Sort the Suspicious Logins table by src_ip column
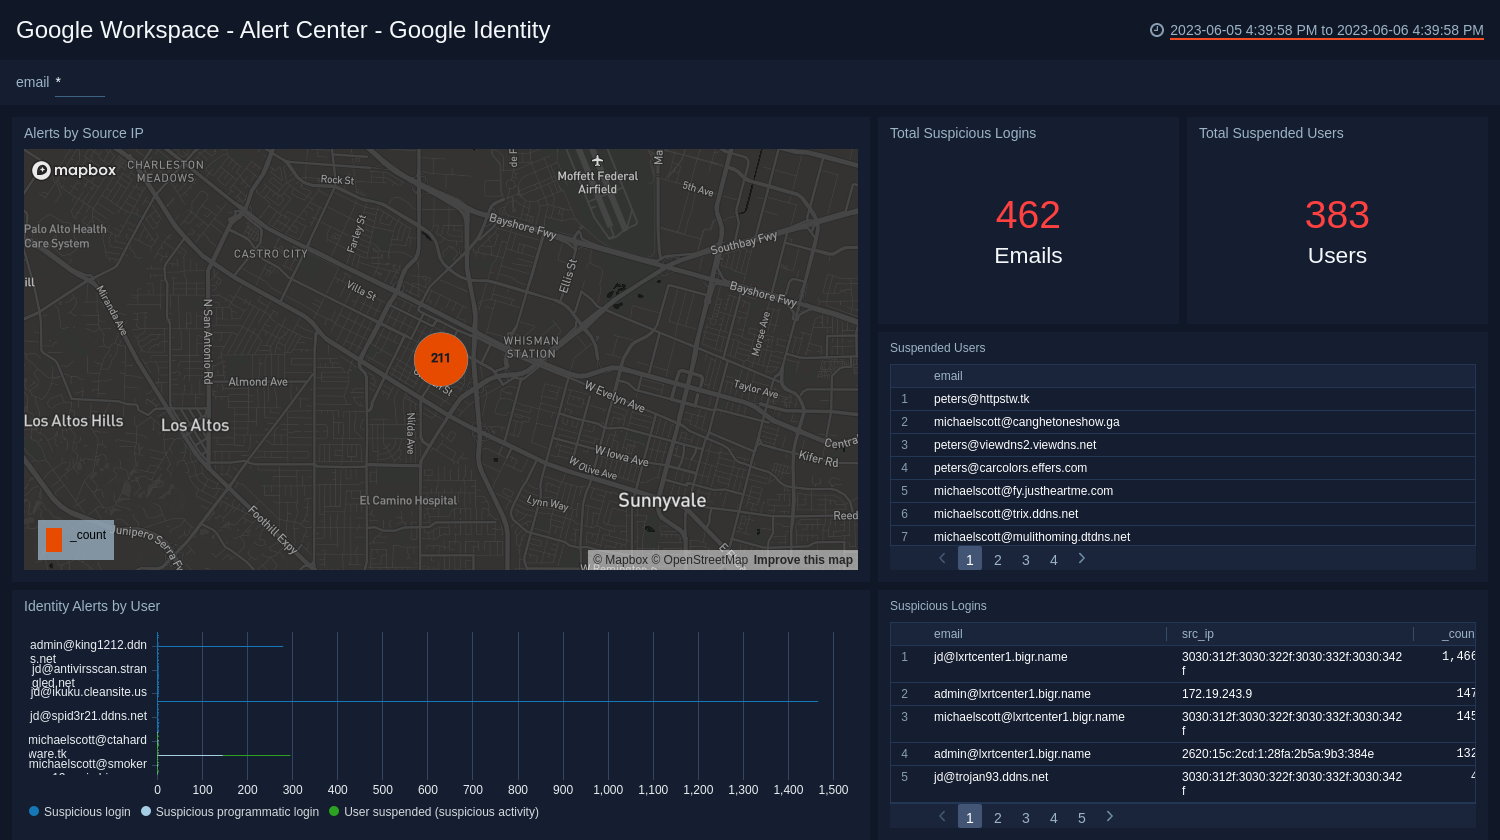 tap(1197, 633)
